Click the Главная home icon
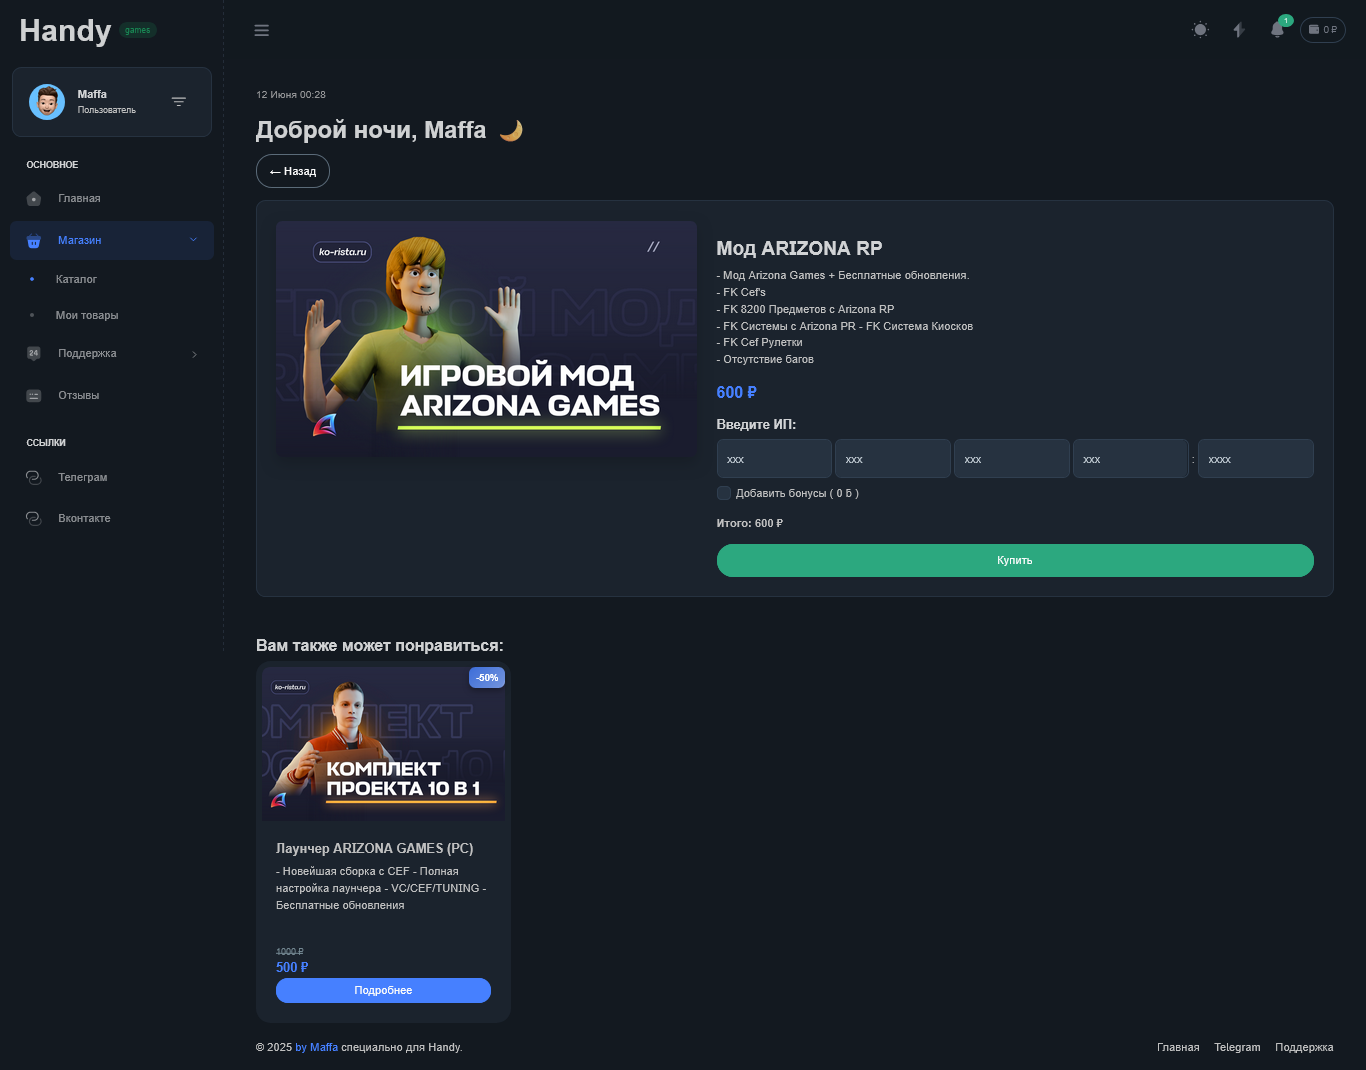This screenshot has height=1070, width=1366. (x=34, y=198)
